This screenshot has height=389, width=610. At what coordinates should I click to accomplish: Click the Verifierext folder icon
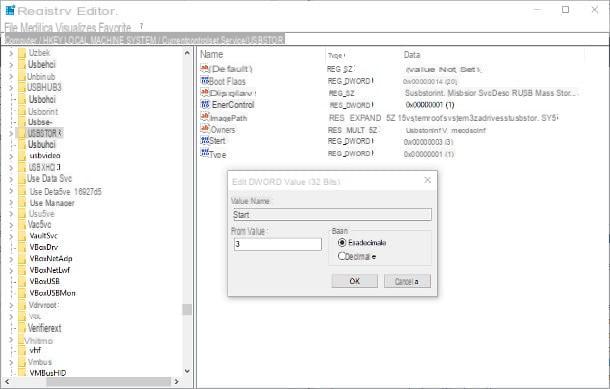point(22,328)
